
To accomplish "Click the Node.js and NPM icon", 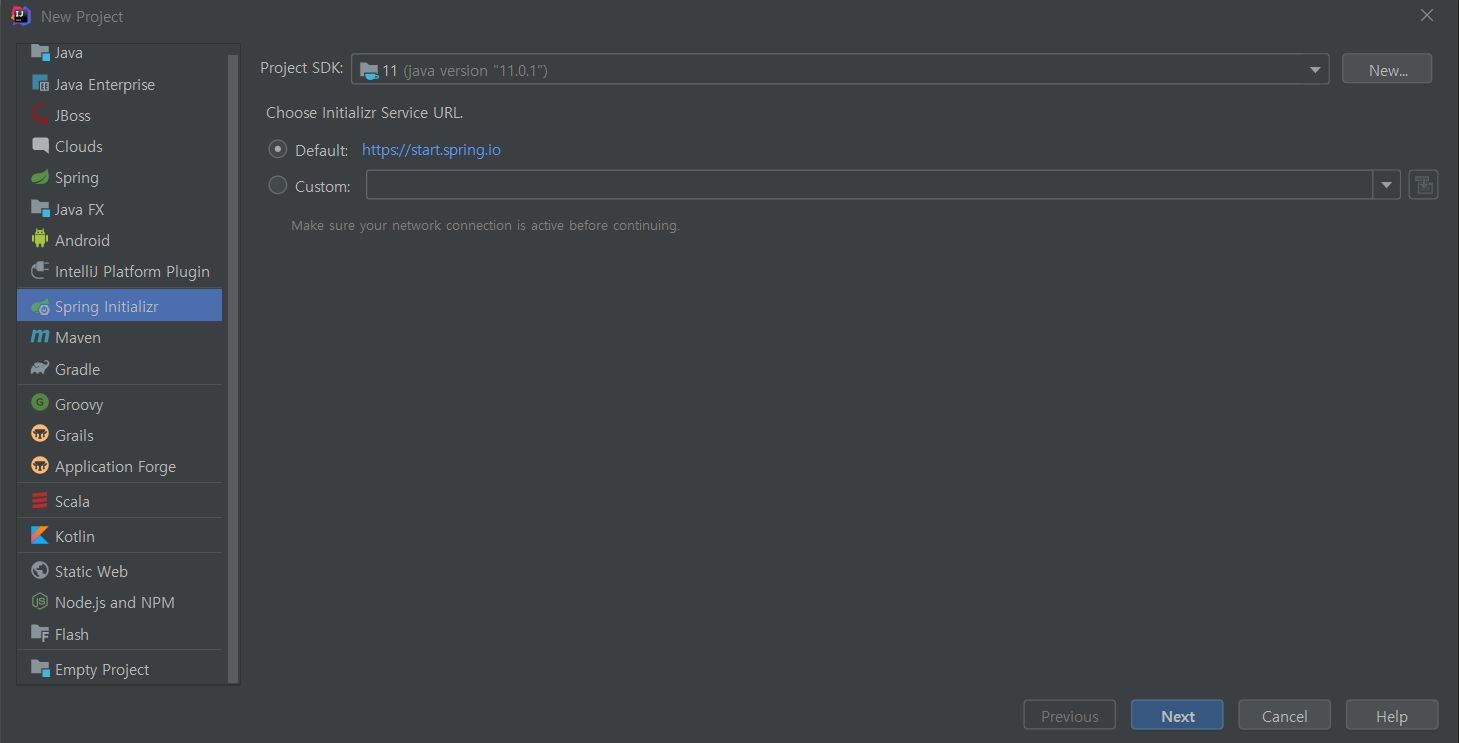I will tap(40, 602).
